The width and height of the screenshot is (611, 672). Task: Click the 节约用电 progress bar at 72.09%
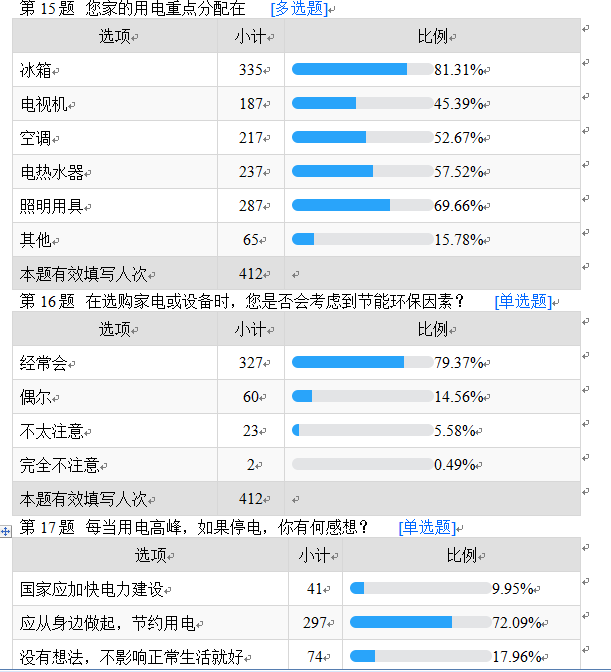(421, 622)
